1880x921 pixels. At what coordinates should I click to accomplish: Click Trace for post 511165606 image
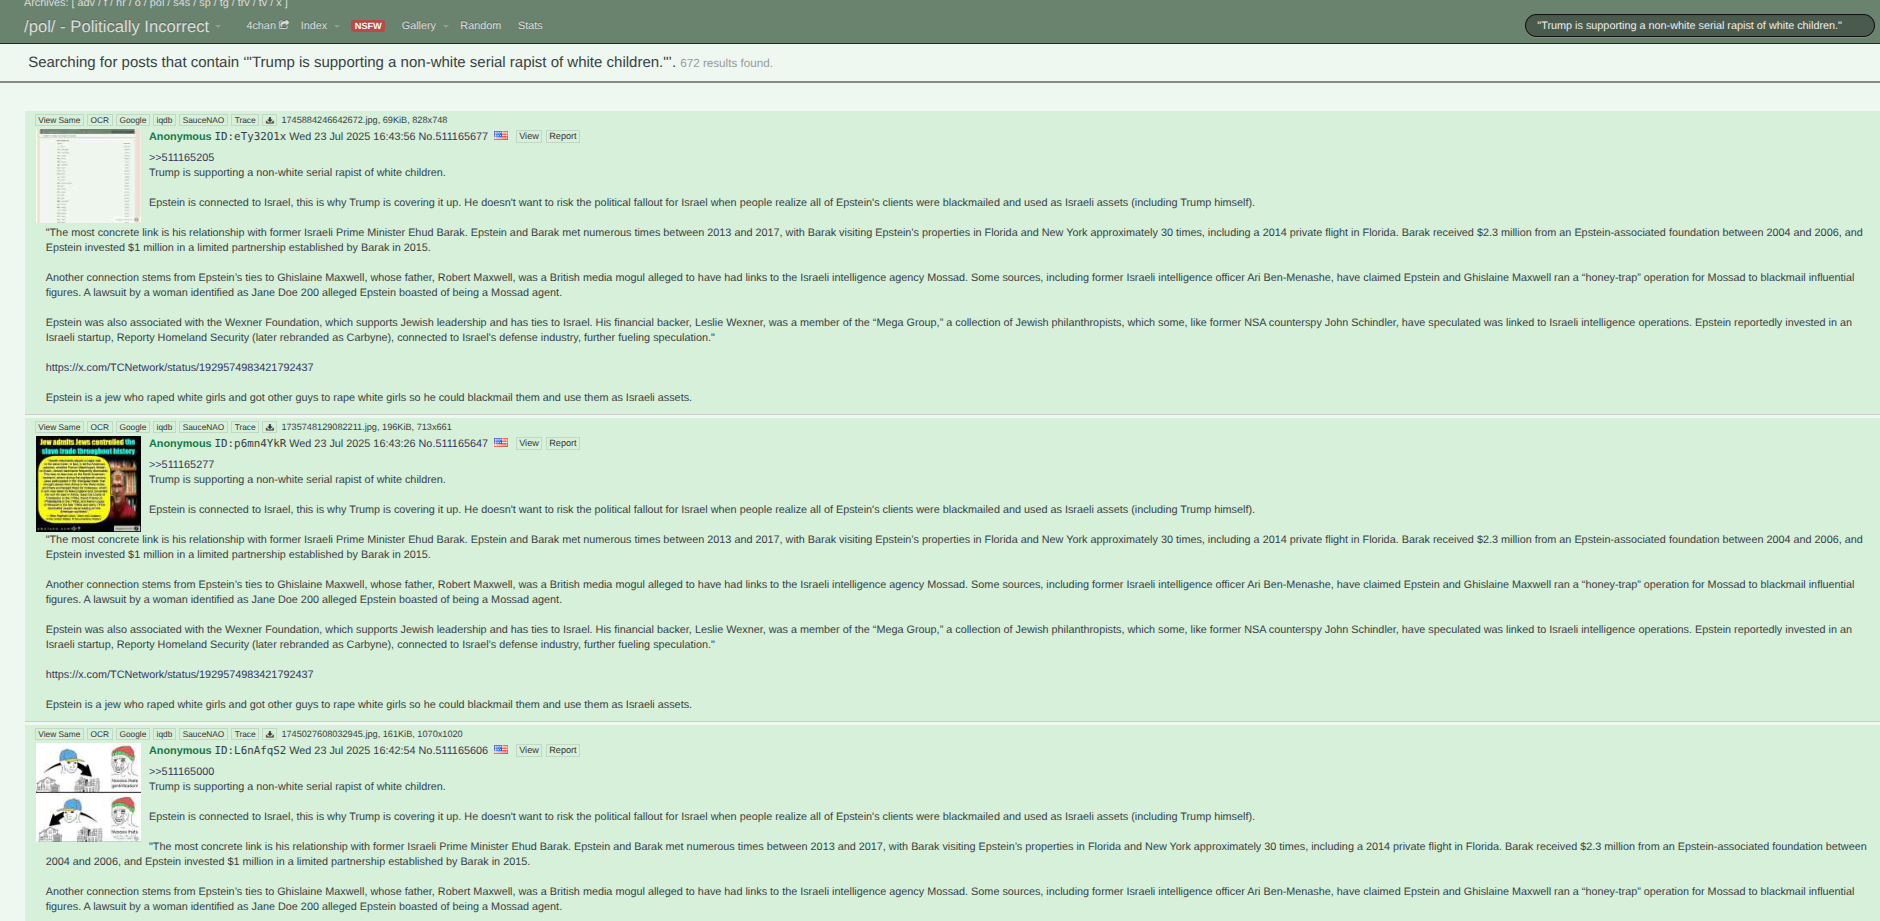click(x=245, y=734)
